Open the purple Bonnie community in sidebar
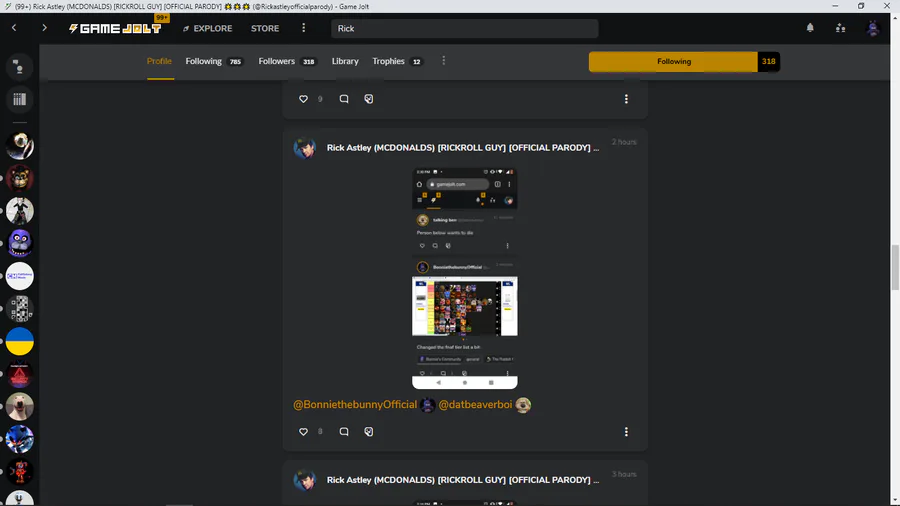The image size is (900, 506). pyautogui.click(x=20, y=243)
